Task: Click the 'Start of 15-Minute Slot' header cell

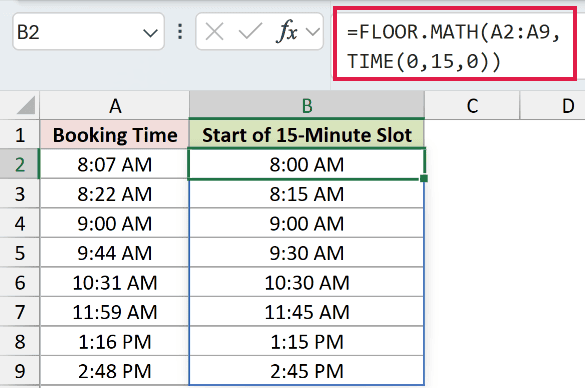Action: (x=307, y=135)
